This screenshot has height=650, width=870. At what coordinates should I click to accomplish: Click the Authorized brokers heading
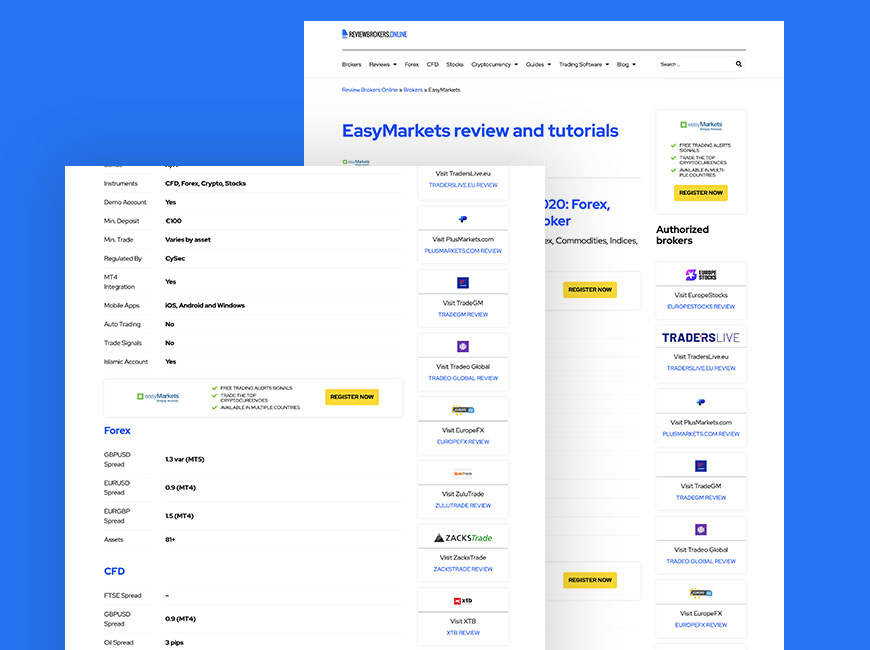pos(682,235)
